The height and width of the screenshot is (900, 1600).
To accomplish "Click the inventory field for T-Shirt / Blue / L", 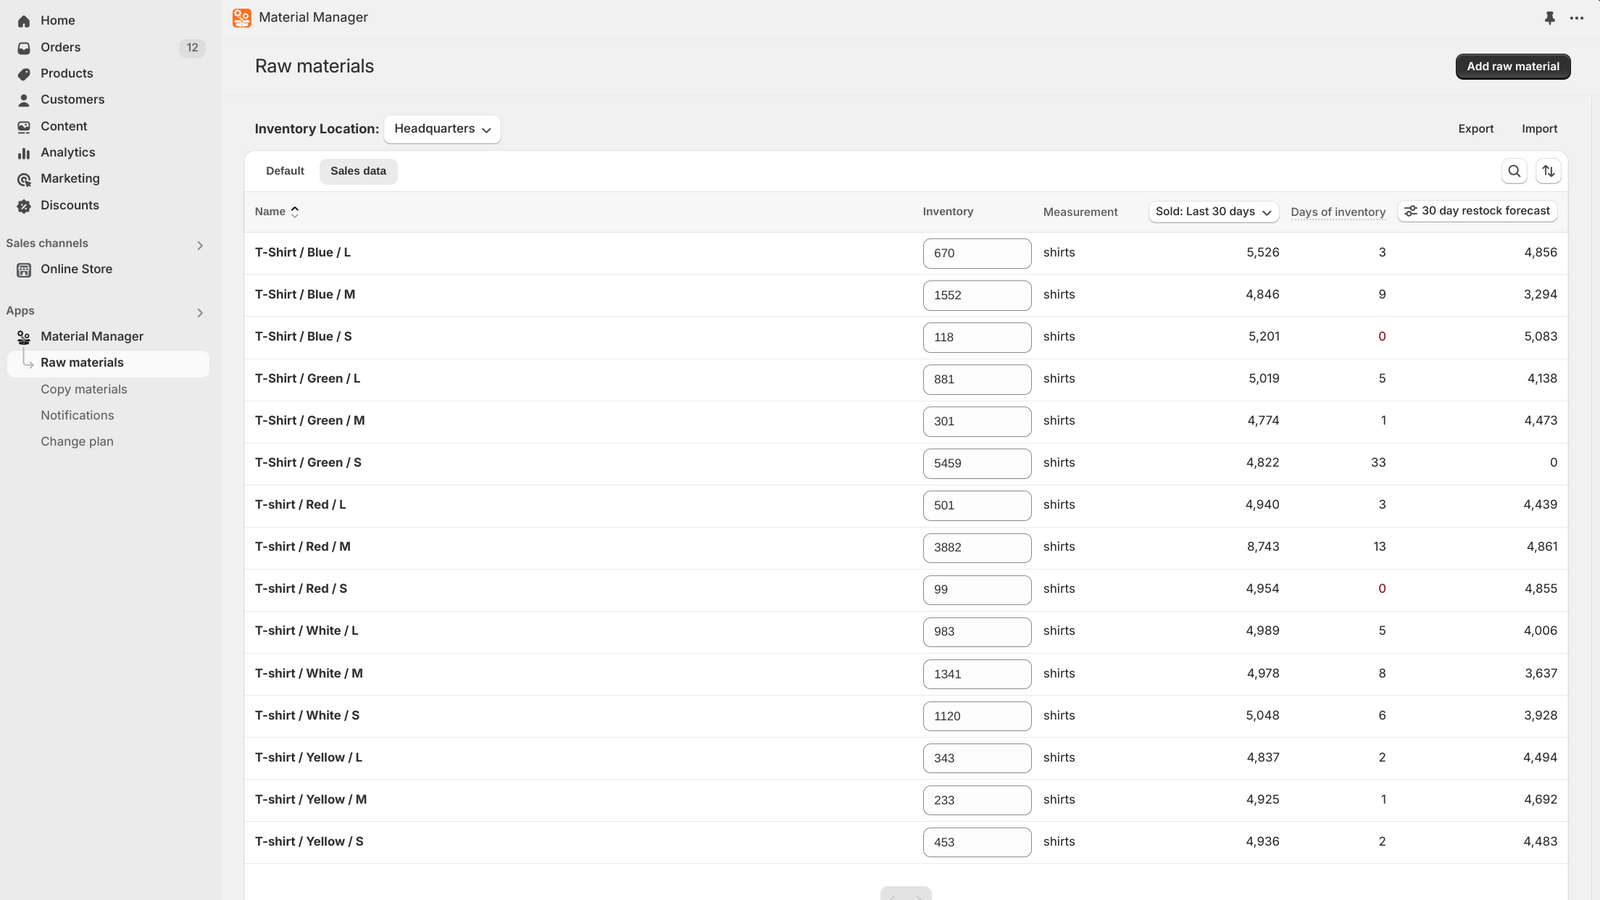I will click(x=976, y=253).
